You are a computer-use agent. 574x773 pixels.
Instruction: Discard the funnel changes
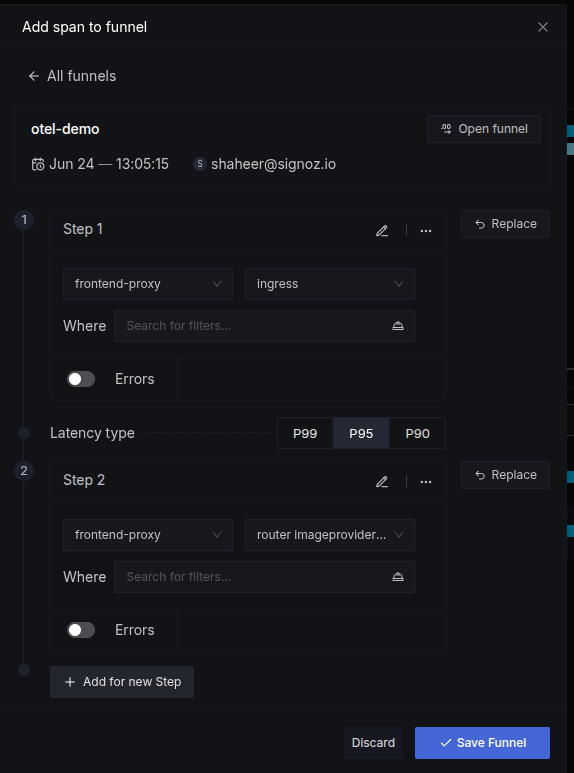click(373, 743)
